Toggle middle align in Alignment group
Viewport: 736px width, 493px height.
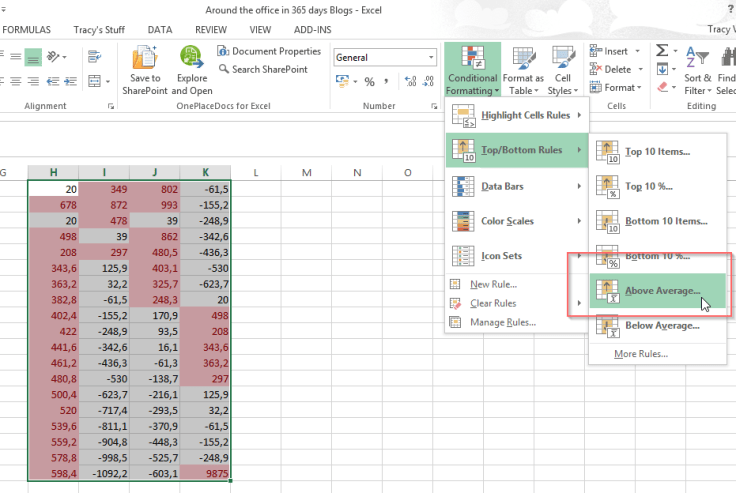33,57
